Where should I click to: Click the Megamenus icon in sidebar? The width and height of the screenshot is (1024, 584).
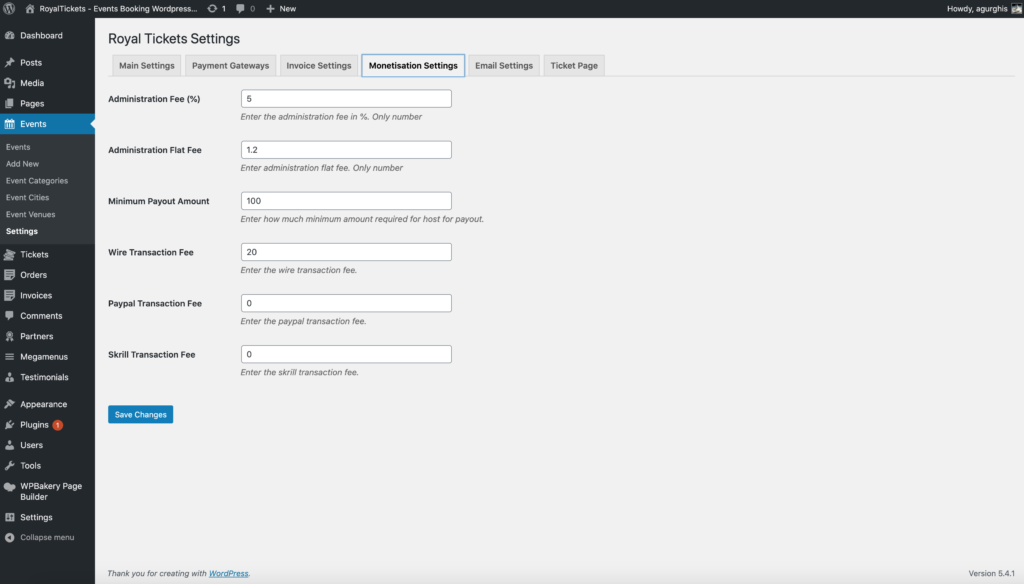(x=10, y=357)
